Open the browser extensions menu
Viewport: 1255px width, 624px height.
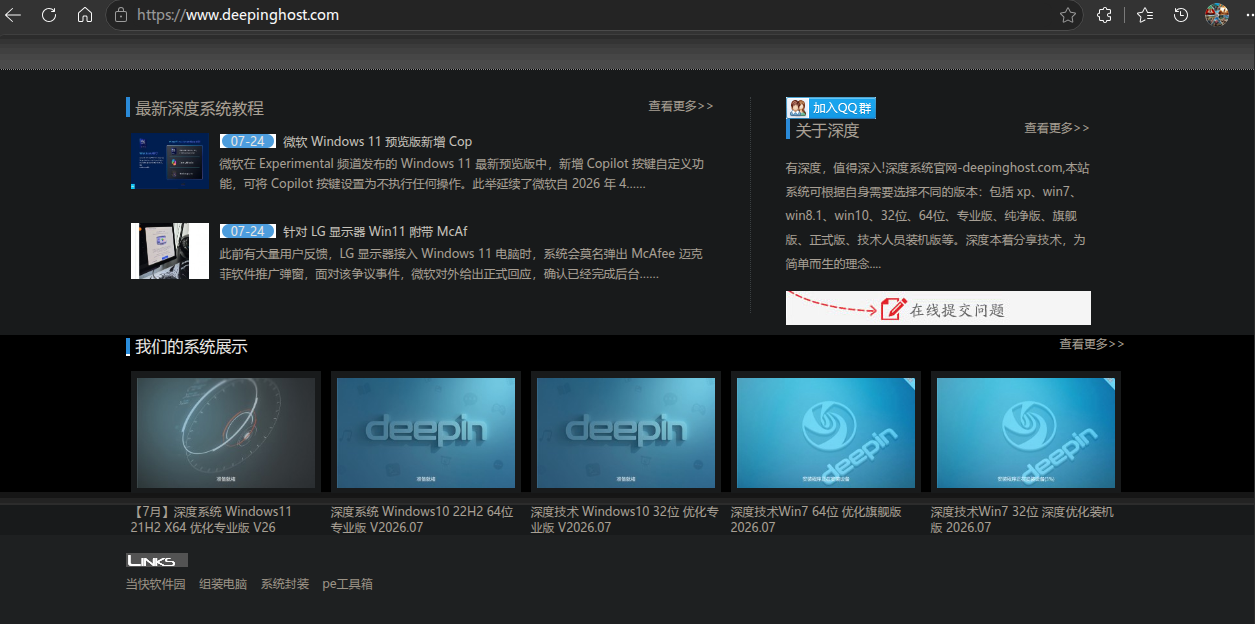(1105, 15)
